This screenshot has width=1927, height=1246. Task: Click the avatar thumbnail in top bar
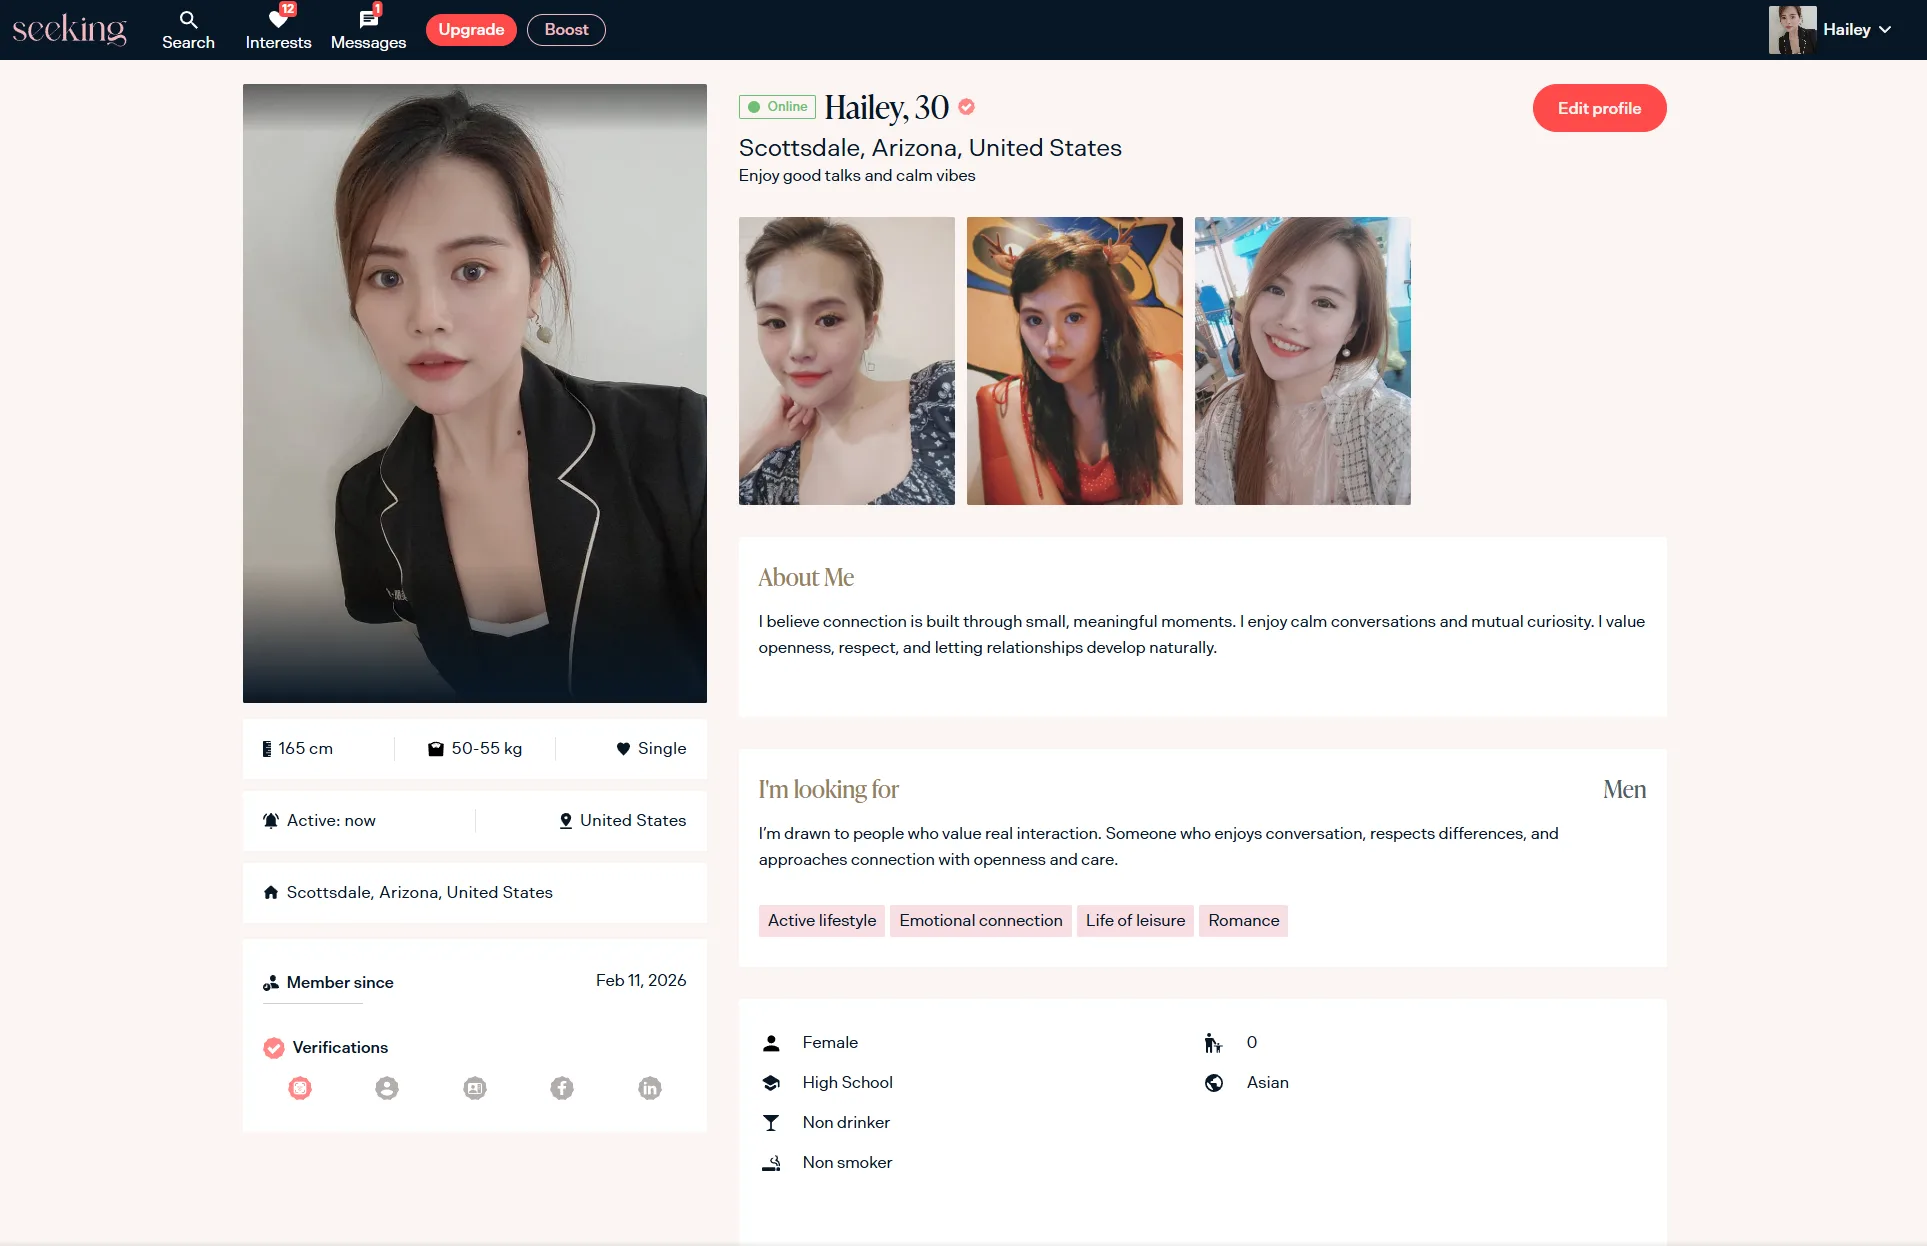[x=1791, y=30]
